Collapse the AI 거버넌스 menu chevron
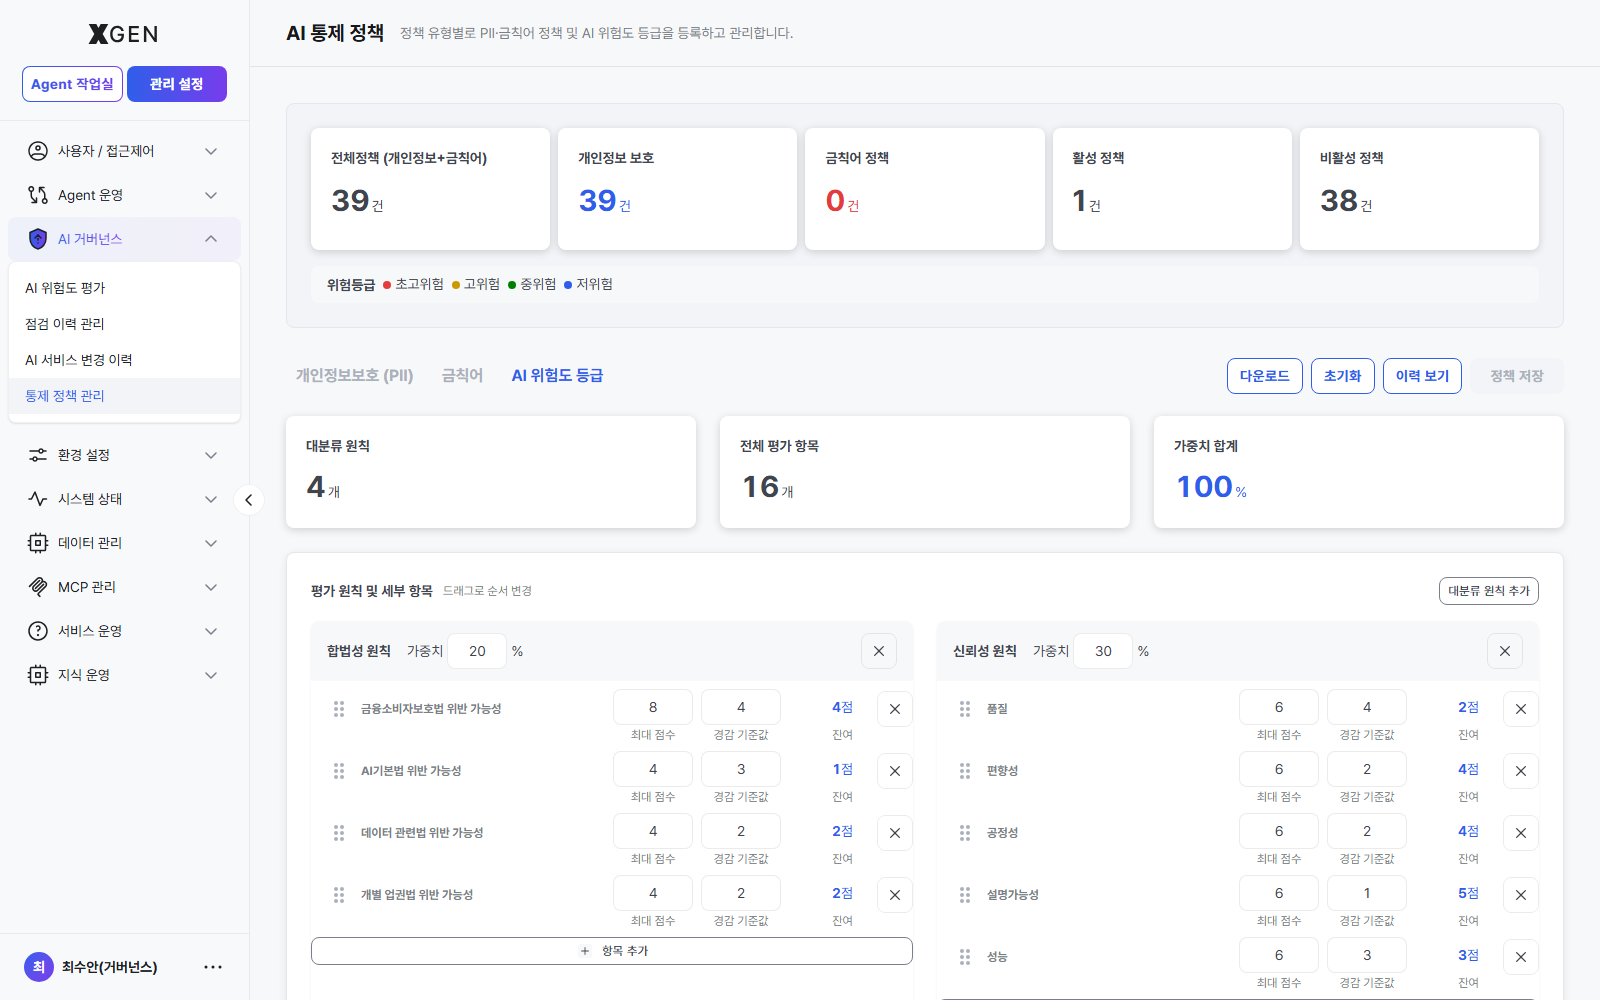Image resolution: width=1600 pixels, height=1000 pixels. (x=211, y=239)
